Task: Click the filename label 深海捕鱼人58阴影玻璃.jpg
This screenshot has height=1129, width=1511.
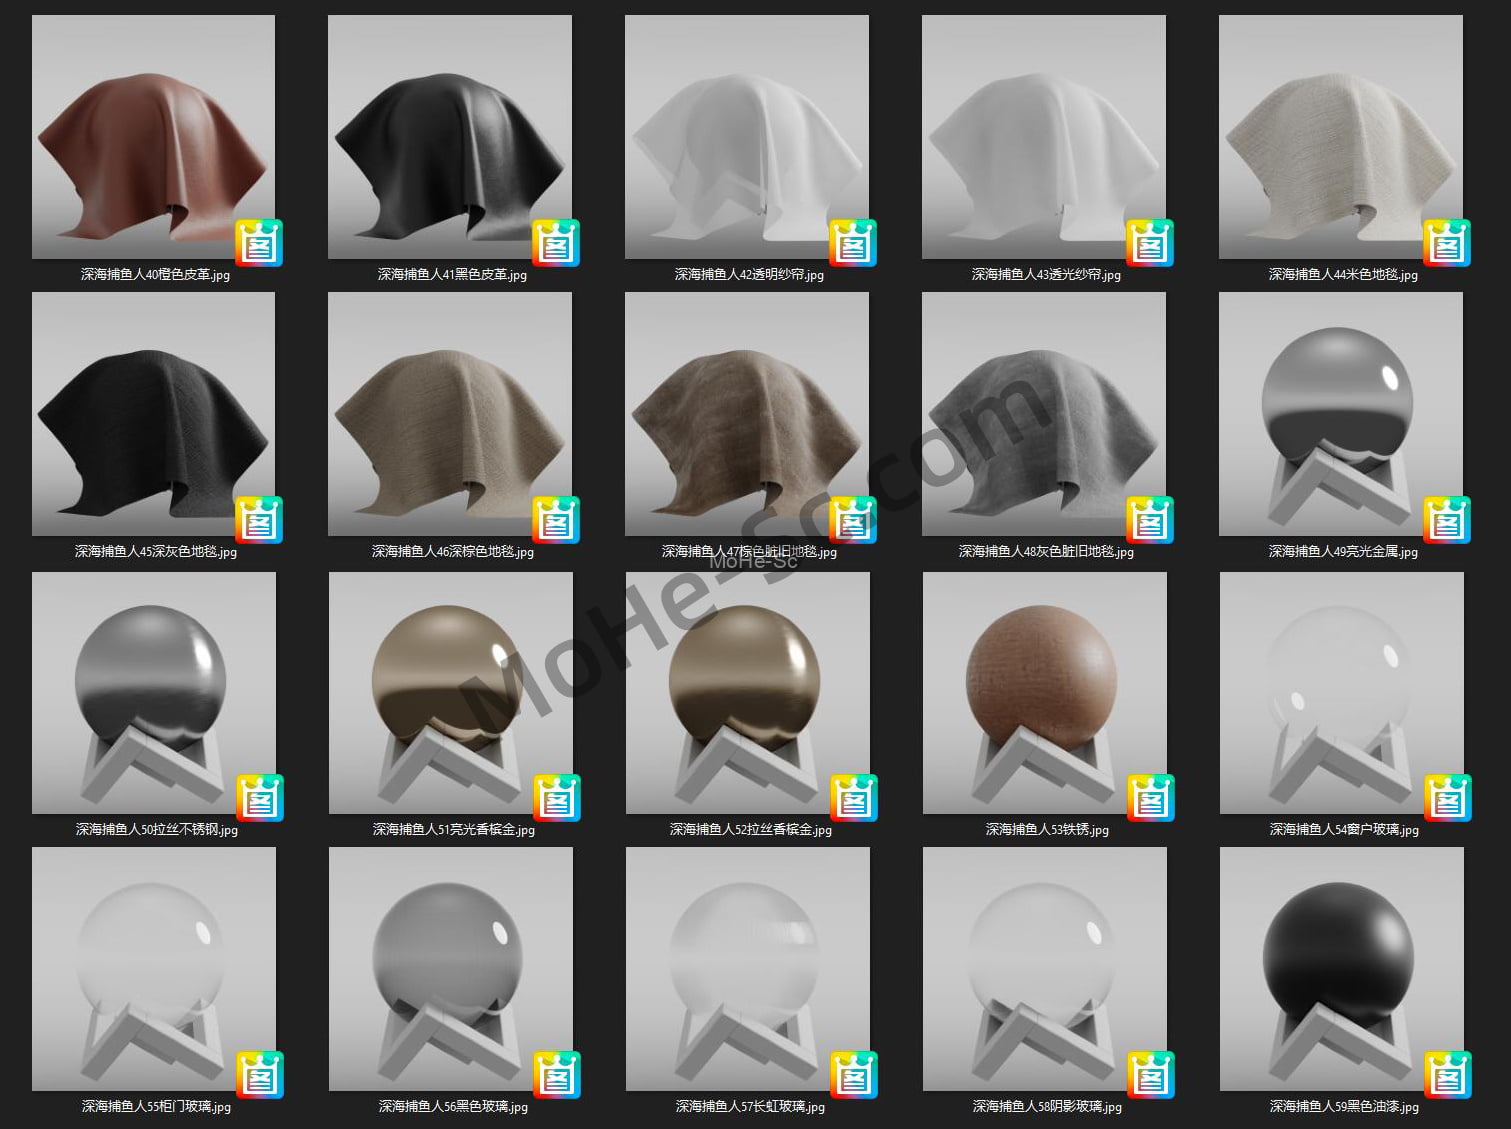Action: click(1047, 1106)
